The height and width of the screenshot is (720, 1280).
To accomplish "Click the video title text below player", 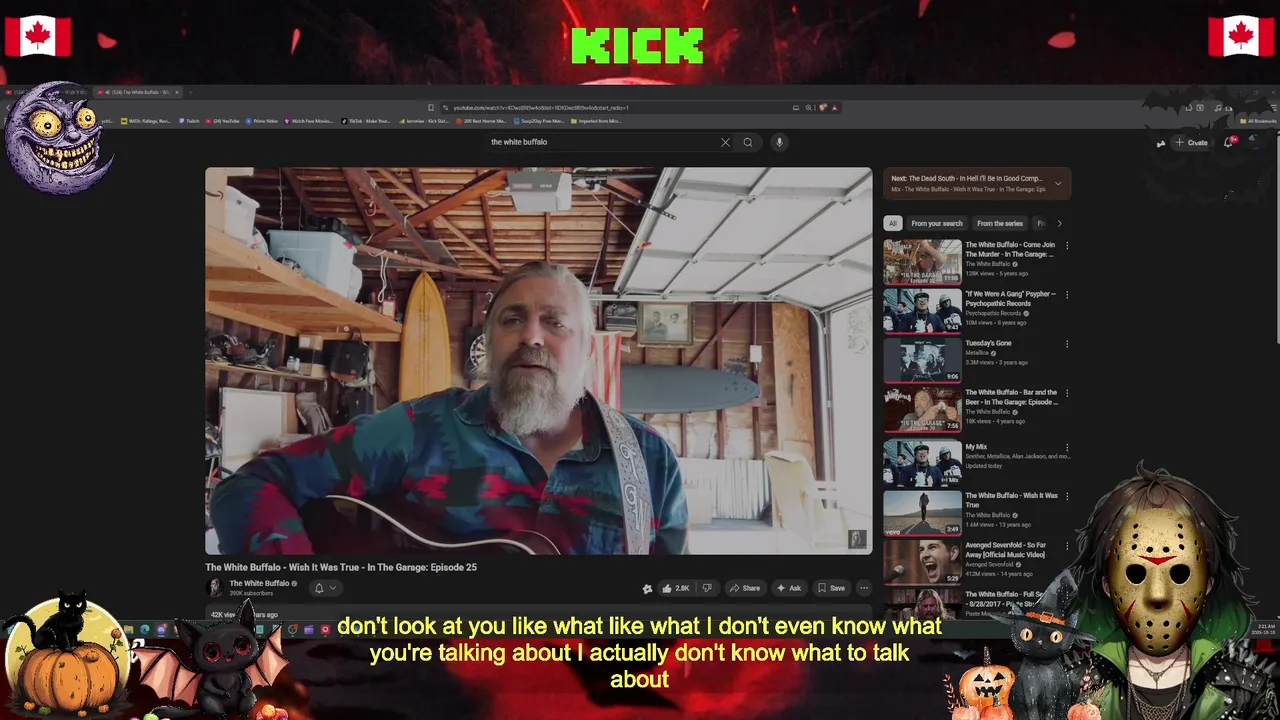I will click(341, 567).
